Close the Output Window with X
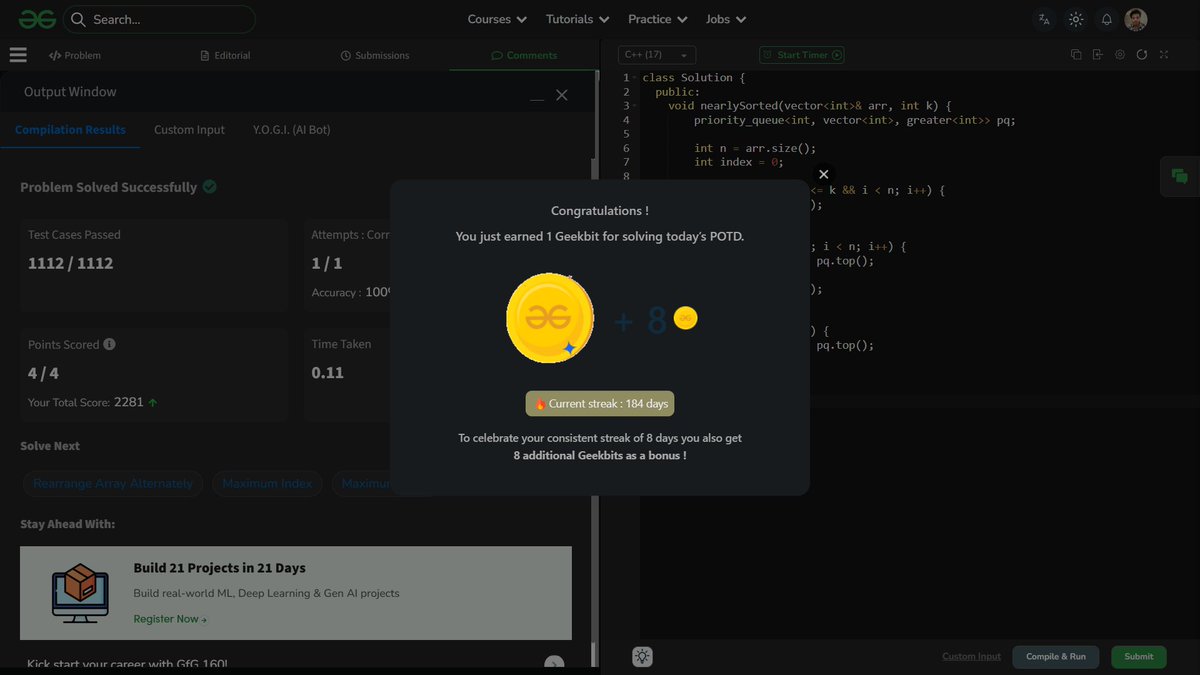Screen dimensions: 1200x675 pos(562,94)
